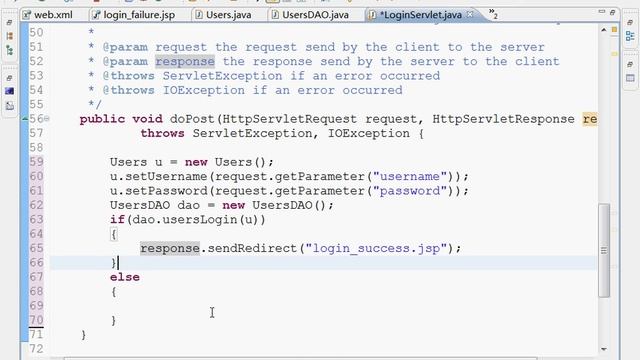Click the comment end '*/' on line 55
640x360 pixels.
[x=95, y=104]
